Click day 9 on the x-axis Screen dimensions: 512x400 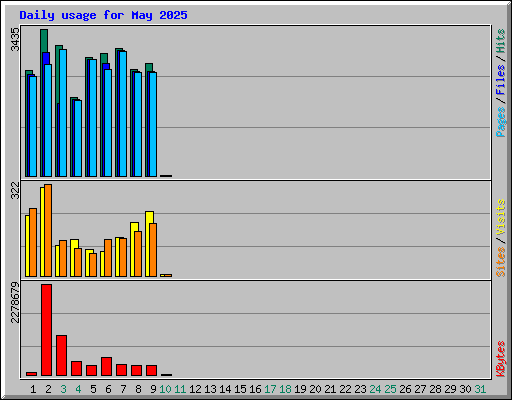click(x=153, y=389)
